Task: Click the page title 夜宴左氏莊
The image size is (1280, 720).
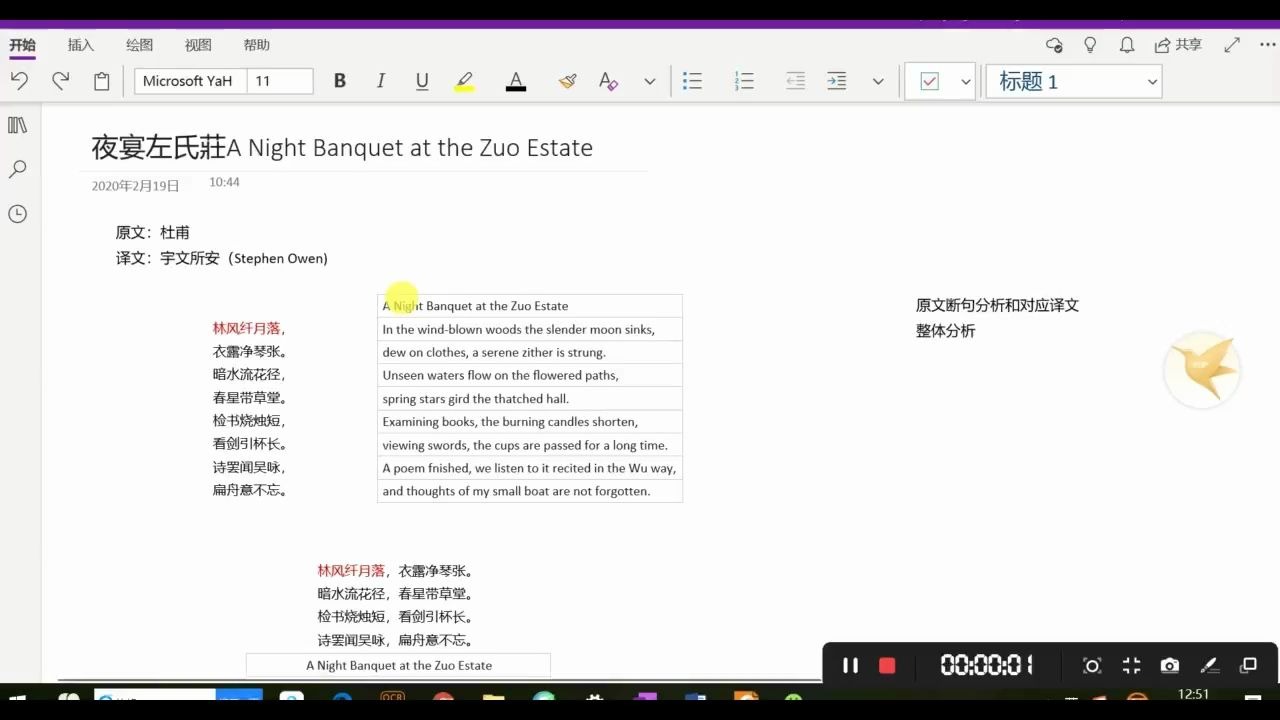Action: point(159,148)
